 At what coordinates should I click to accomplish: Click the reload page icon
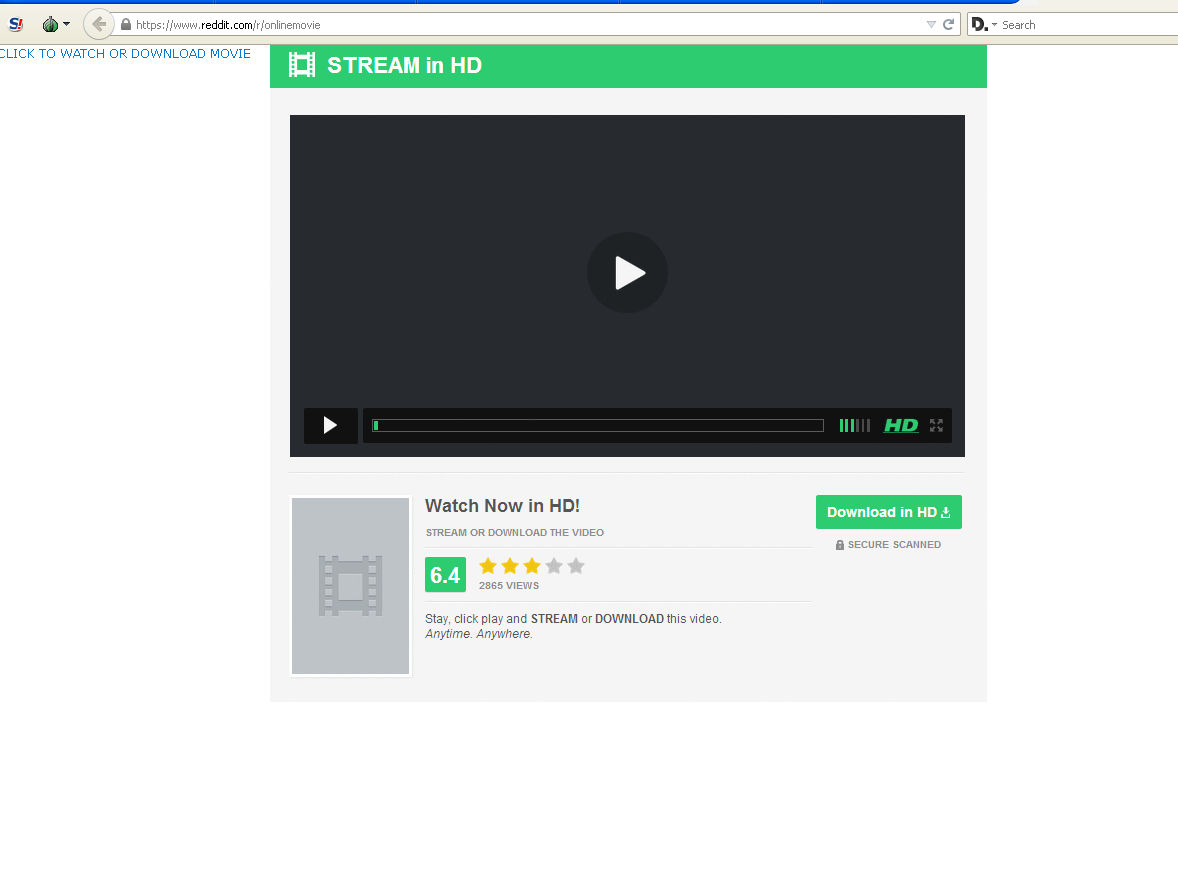pos(948,24)
